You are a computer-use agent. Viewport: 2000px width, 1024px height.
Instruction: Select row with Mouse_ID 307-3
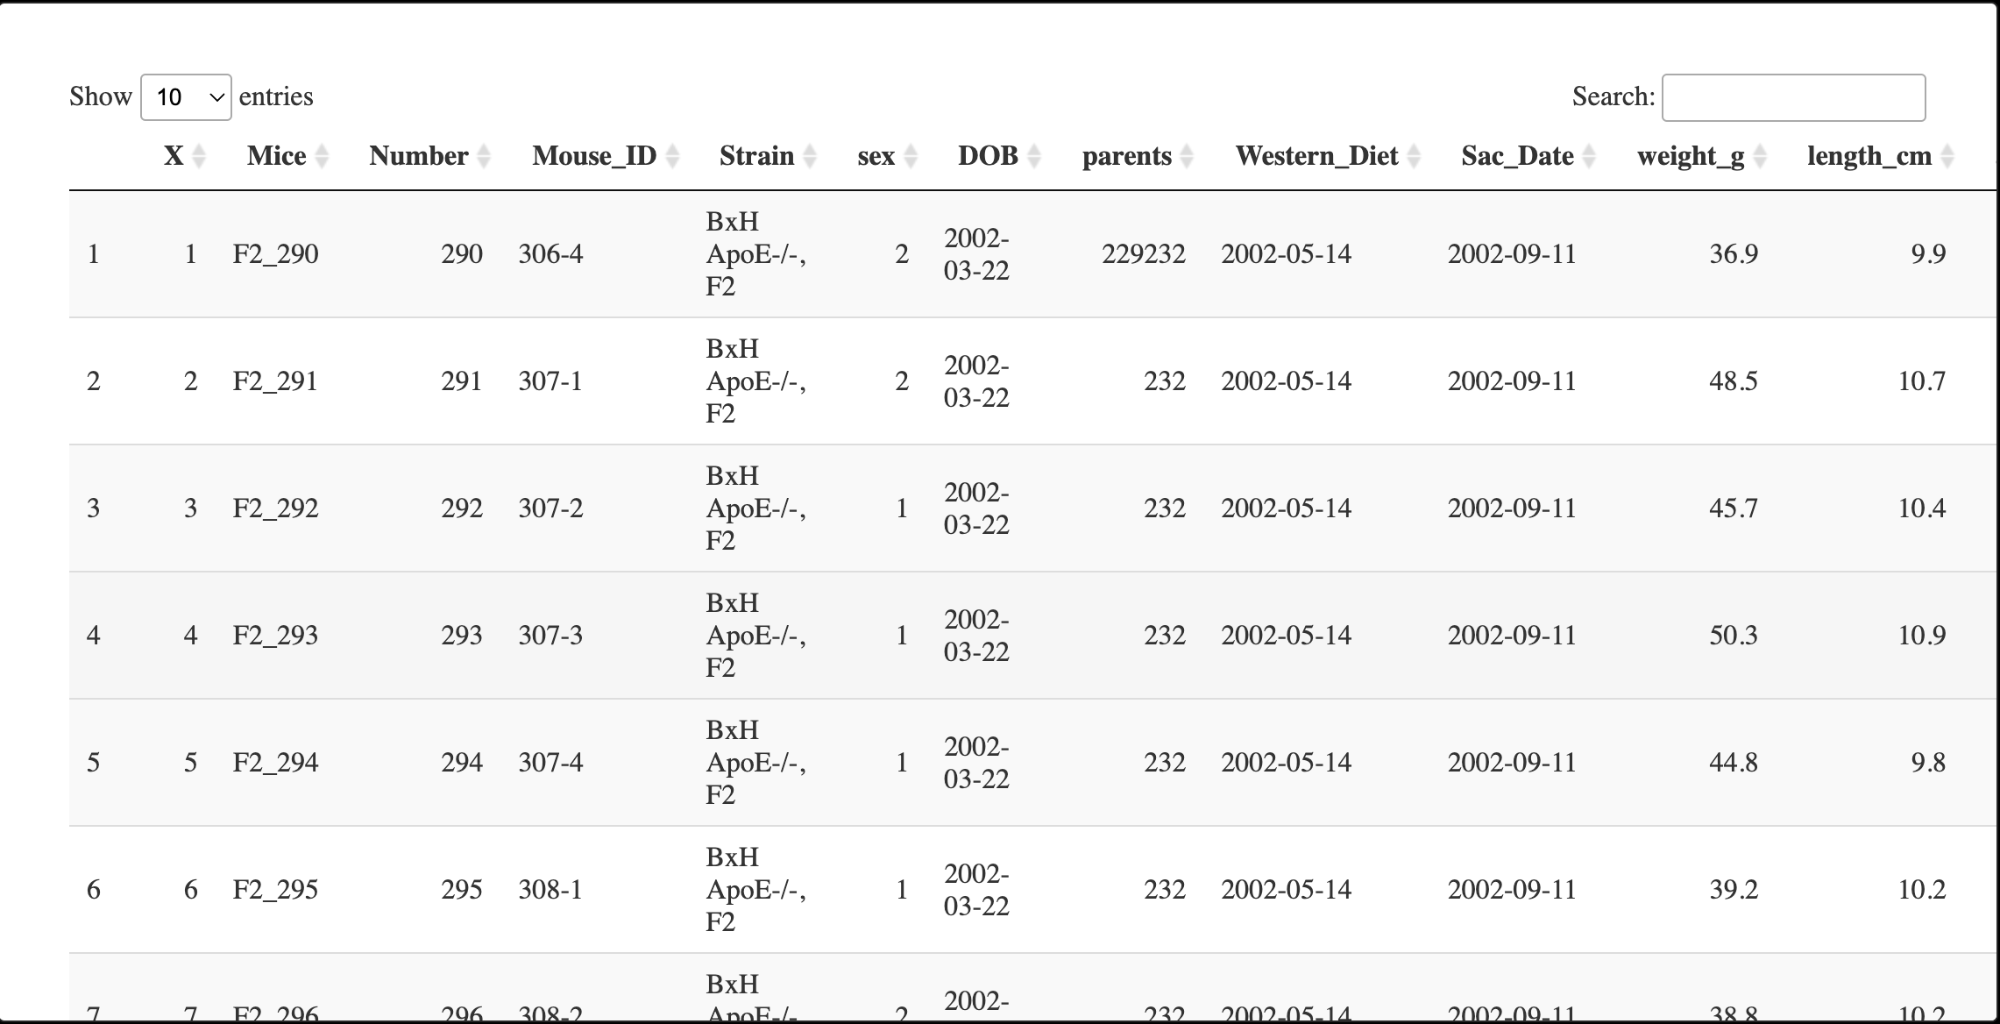pos(1032,635)
